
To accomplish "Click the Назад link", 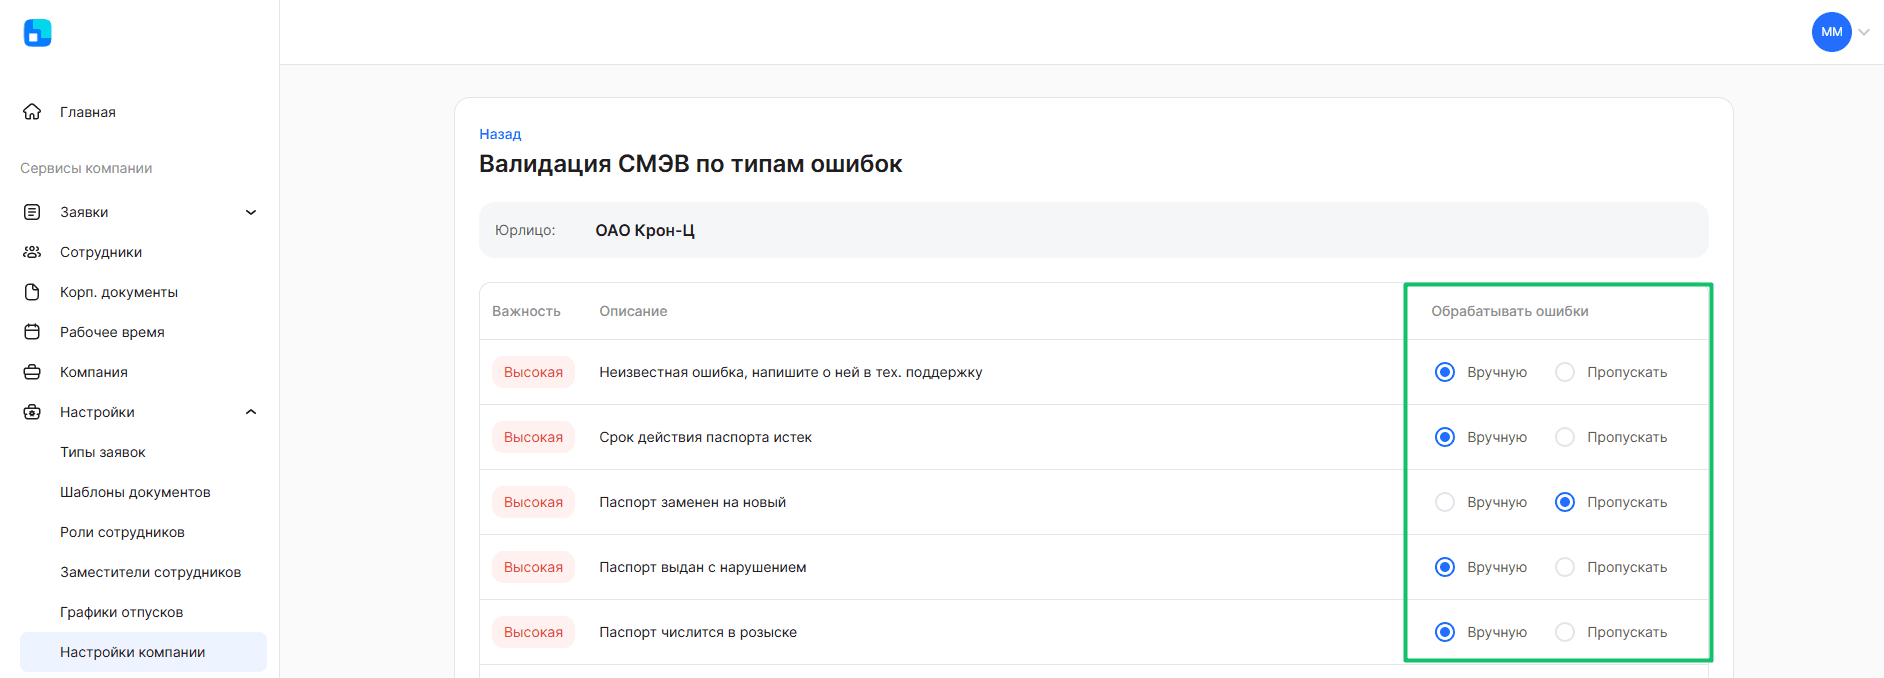I will click(x=500, y=134).
